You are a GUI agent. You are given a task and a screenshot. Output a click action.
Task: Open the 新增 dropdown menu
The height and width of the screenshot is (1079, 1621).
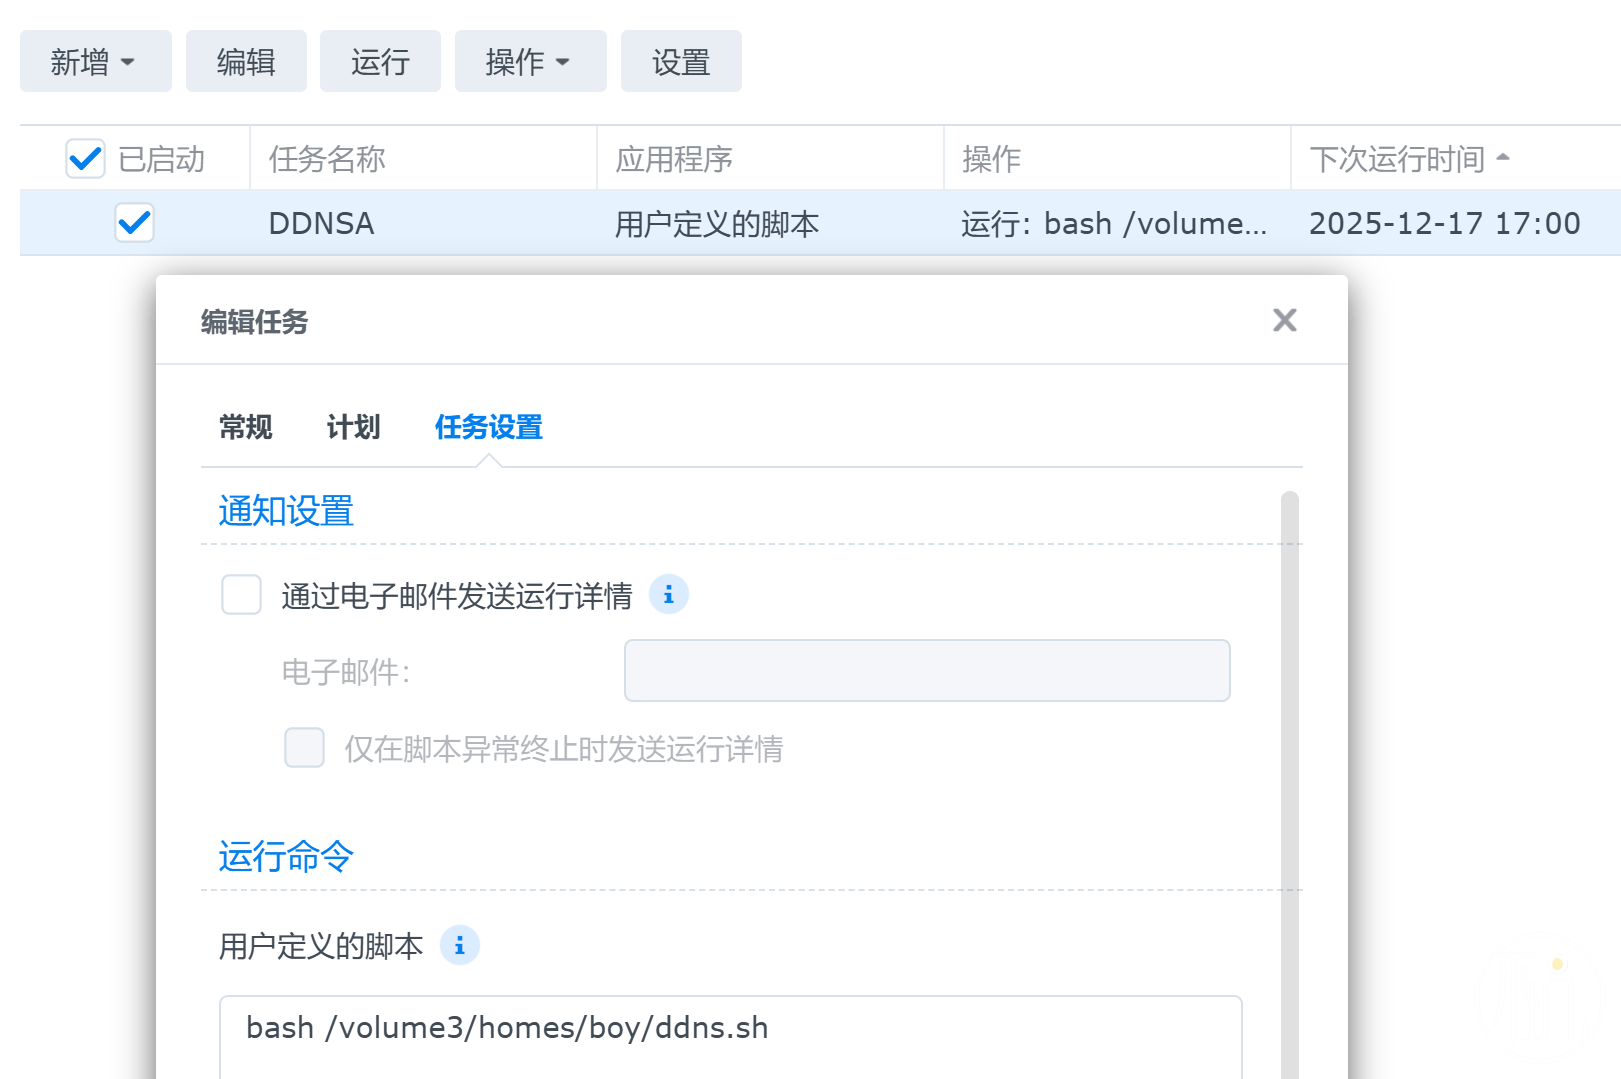[x=95, y=62]
